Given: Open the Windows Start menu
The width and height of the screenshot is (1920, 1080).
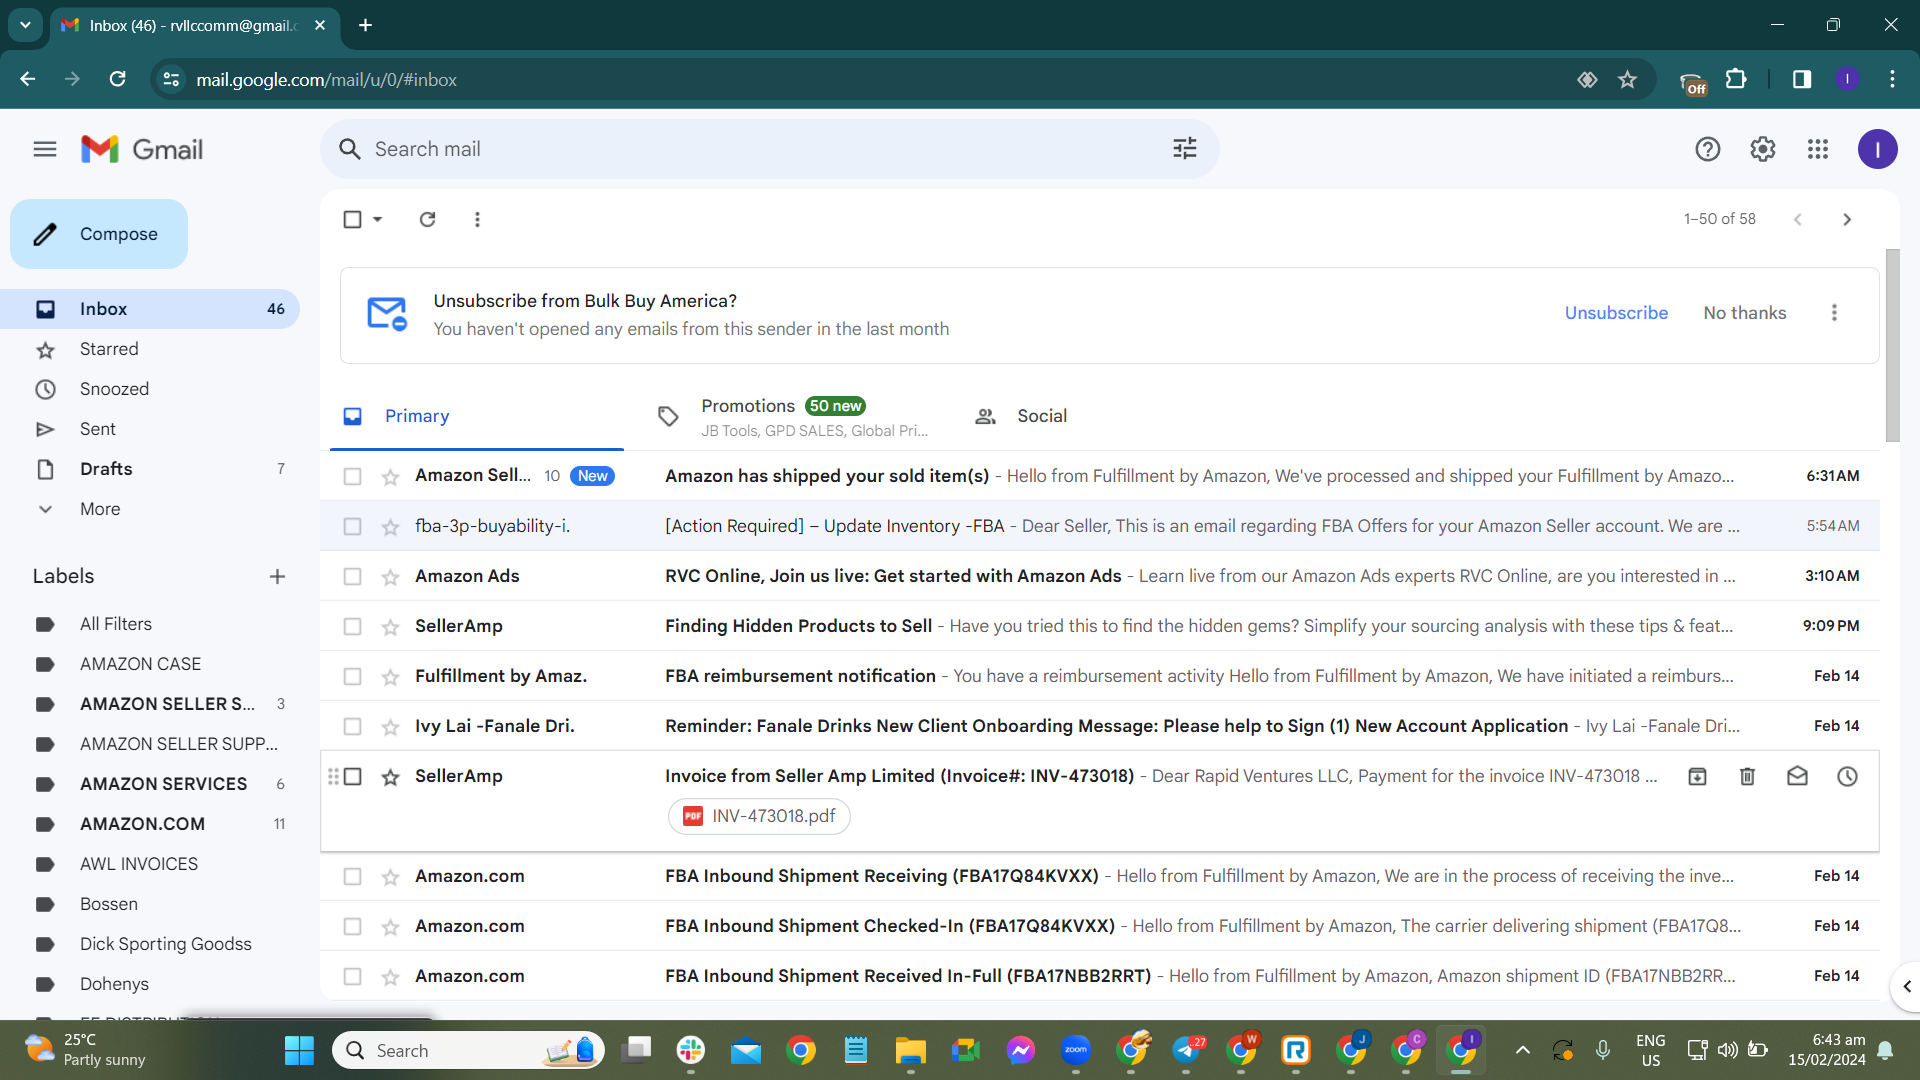Looking at the screenshot, I should [299, 1050].
